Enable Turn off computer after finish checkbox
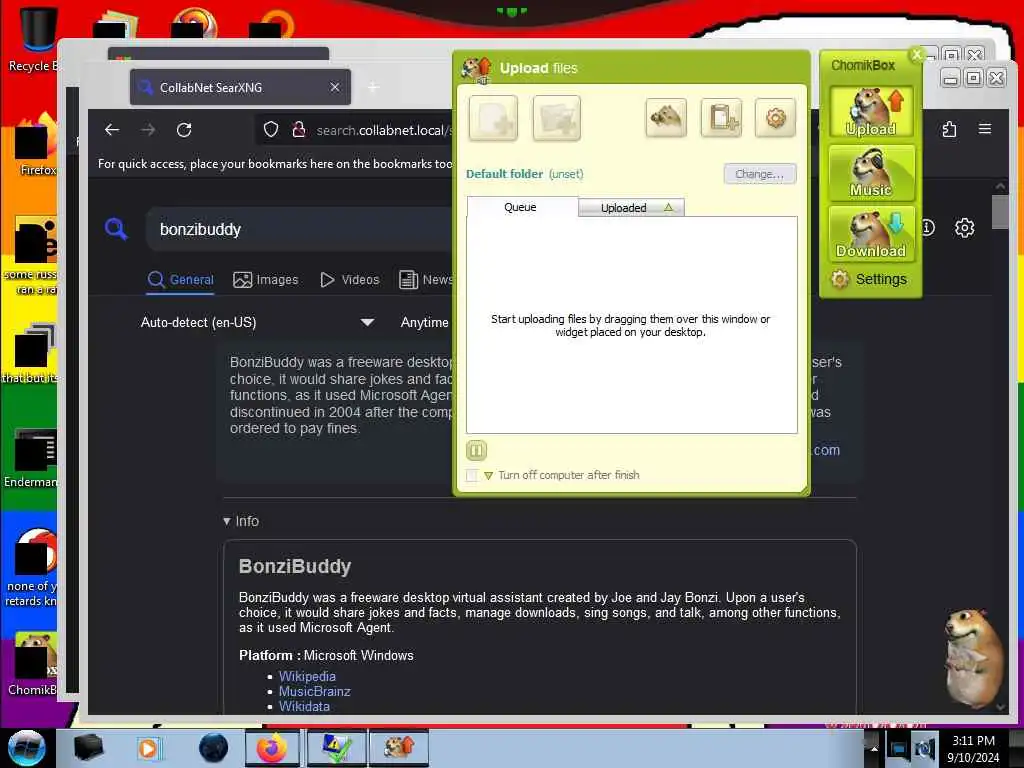The width and height of the screenshot is (1024, 768). click(472, 475)
